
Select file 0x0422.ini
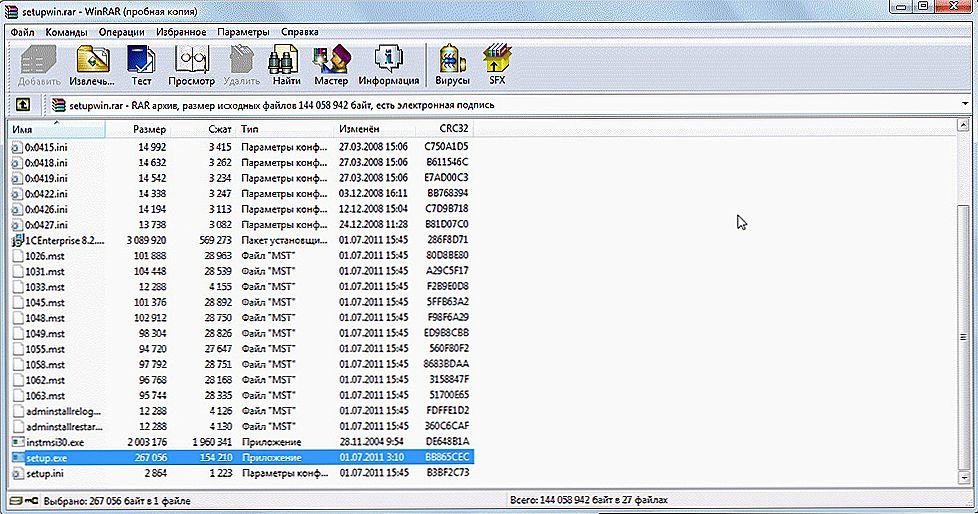[x=46, y=194]
